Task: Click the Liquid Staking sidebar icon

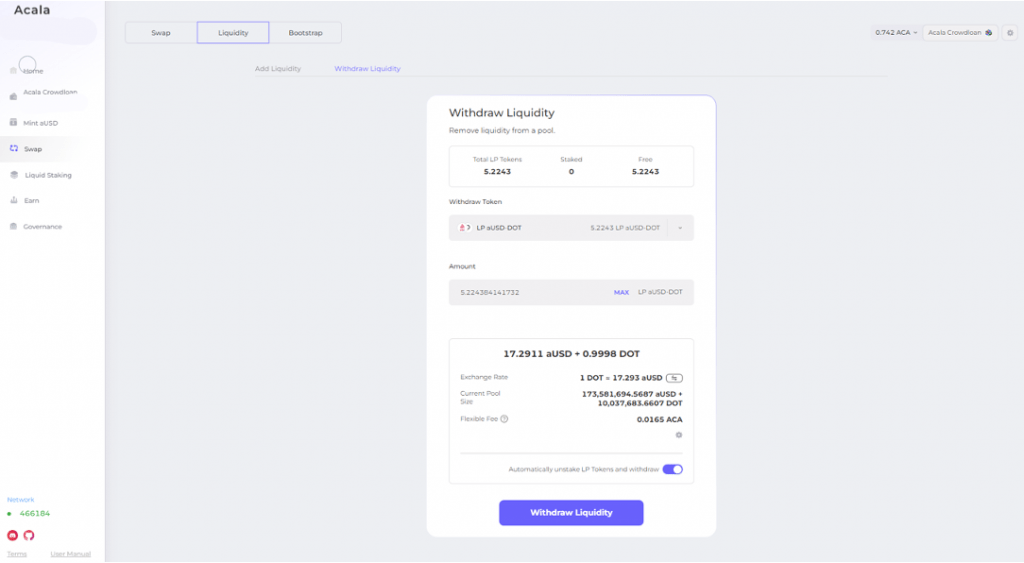Action: [13, 175]
